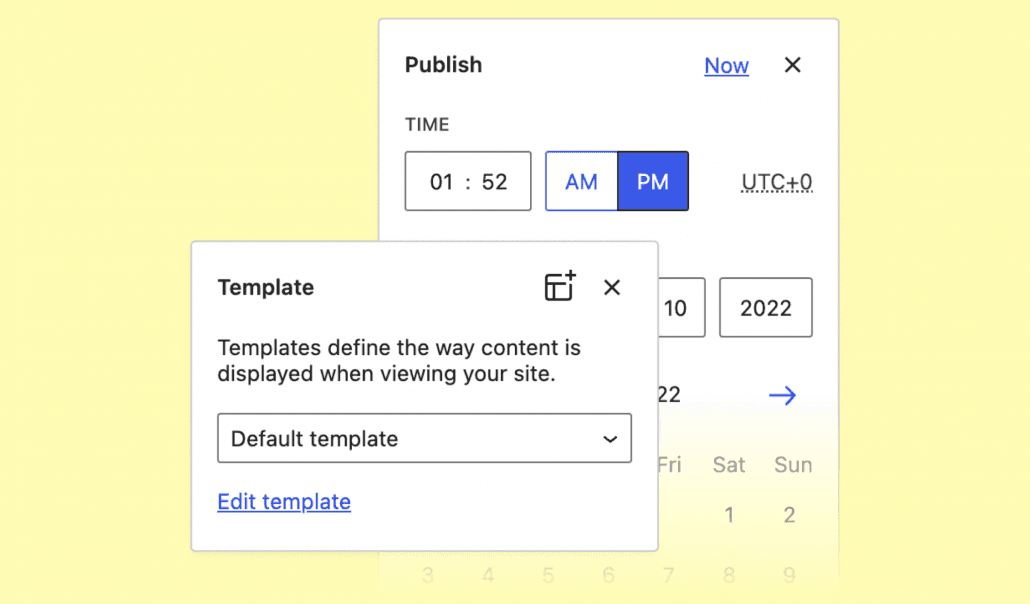Close the Publish date panel
Screen dimensions: 1030x604
(792, 65)
